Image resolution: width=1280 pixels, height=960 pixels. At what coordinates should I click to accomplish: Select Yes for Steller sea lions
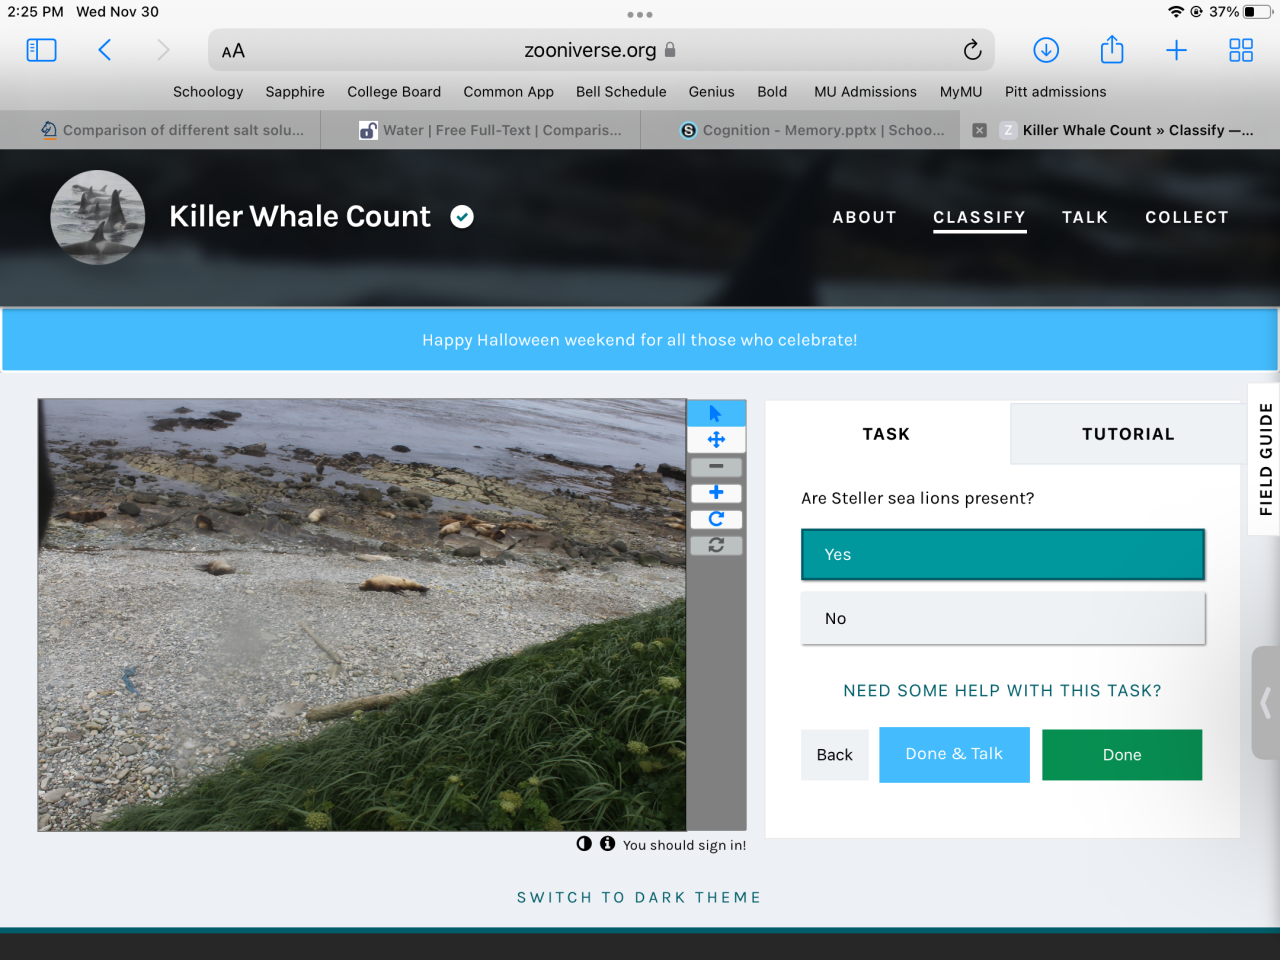click(1003, 555)
